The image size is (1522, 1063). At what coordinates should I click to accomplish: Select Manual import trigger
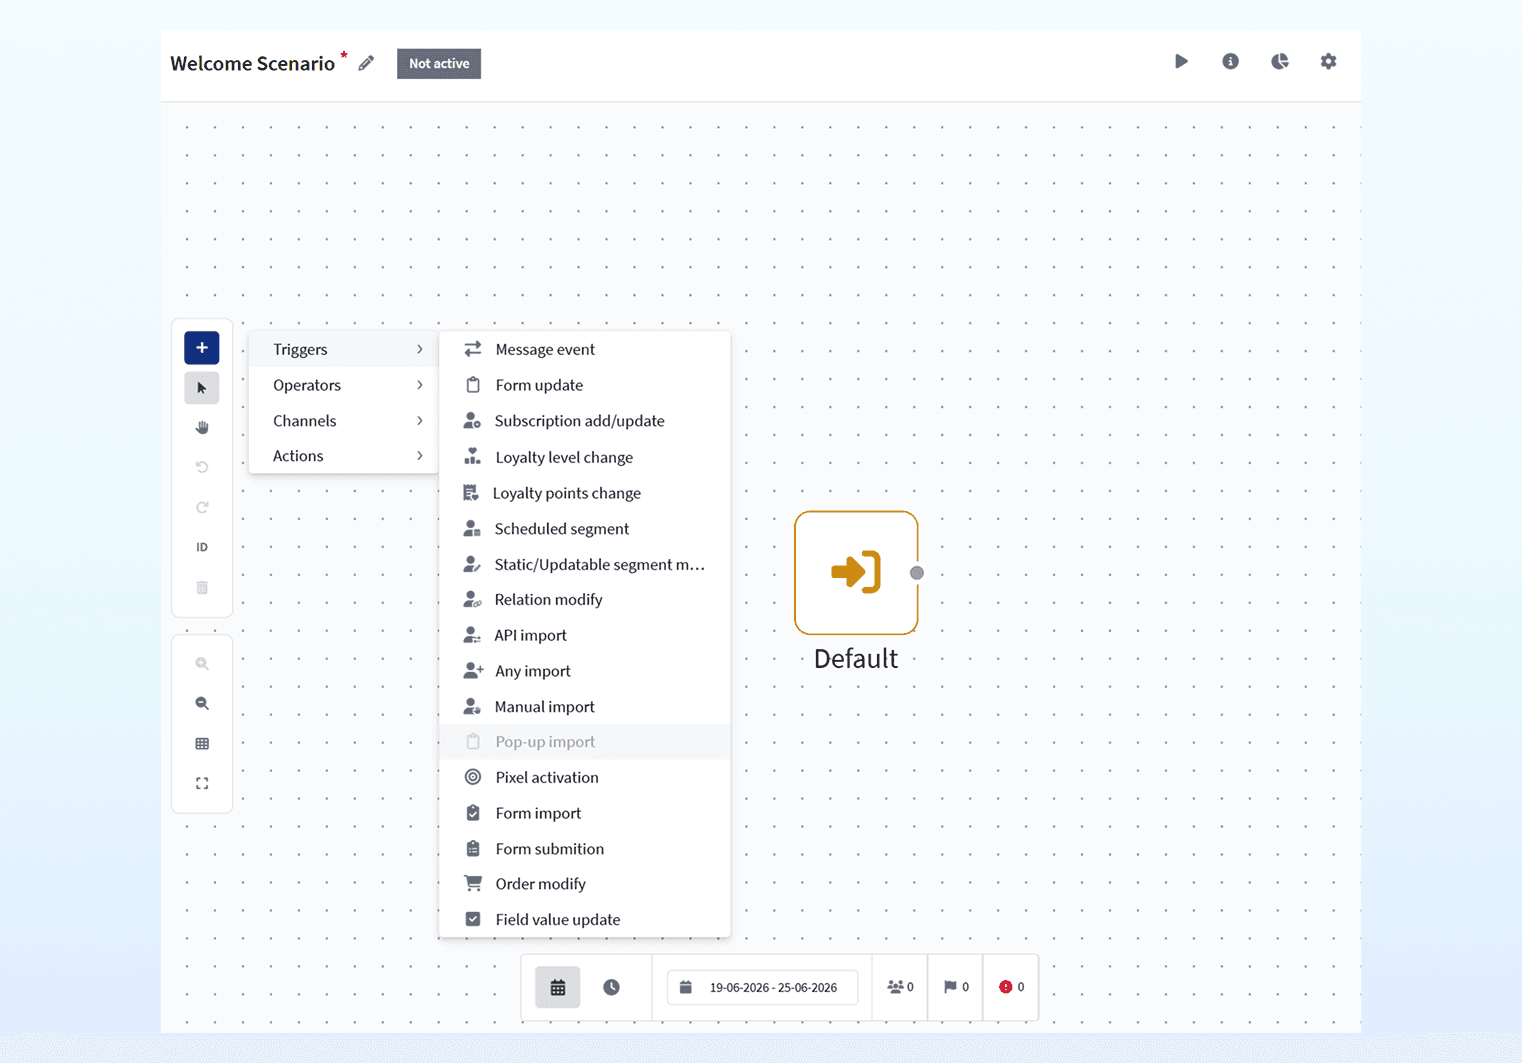pos(585,707)
